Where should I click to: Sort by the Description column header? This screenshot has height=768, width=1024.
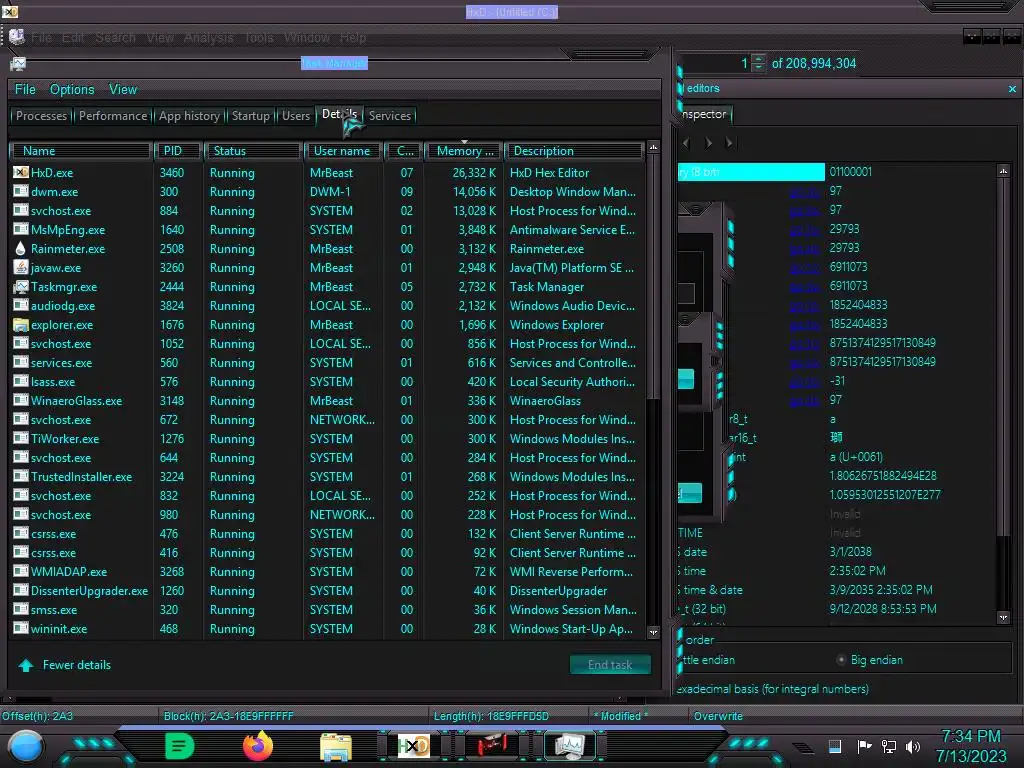574,151
